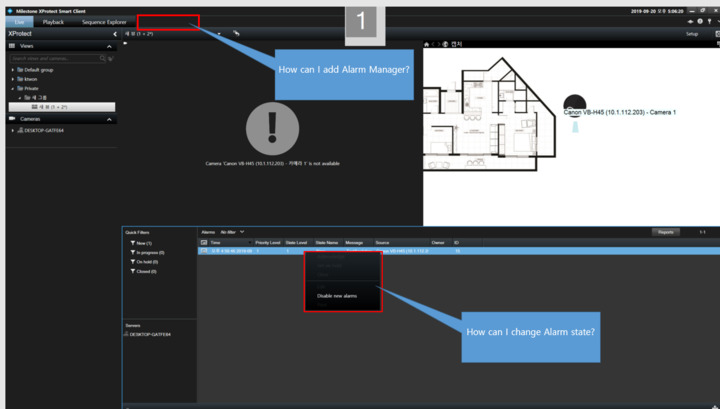Screen dimensions: 720x409
Task: Click the Setup button
Action: (x=691, y=33)
